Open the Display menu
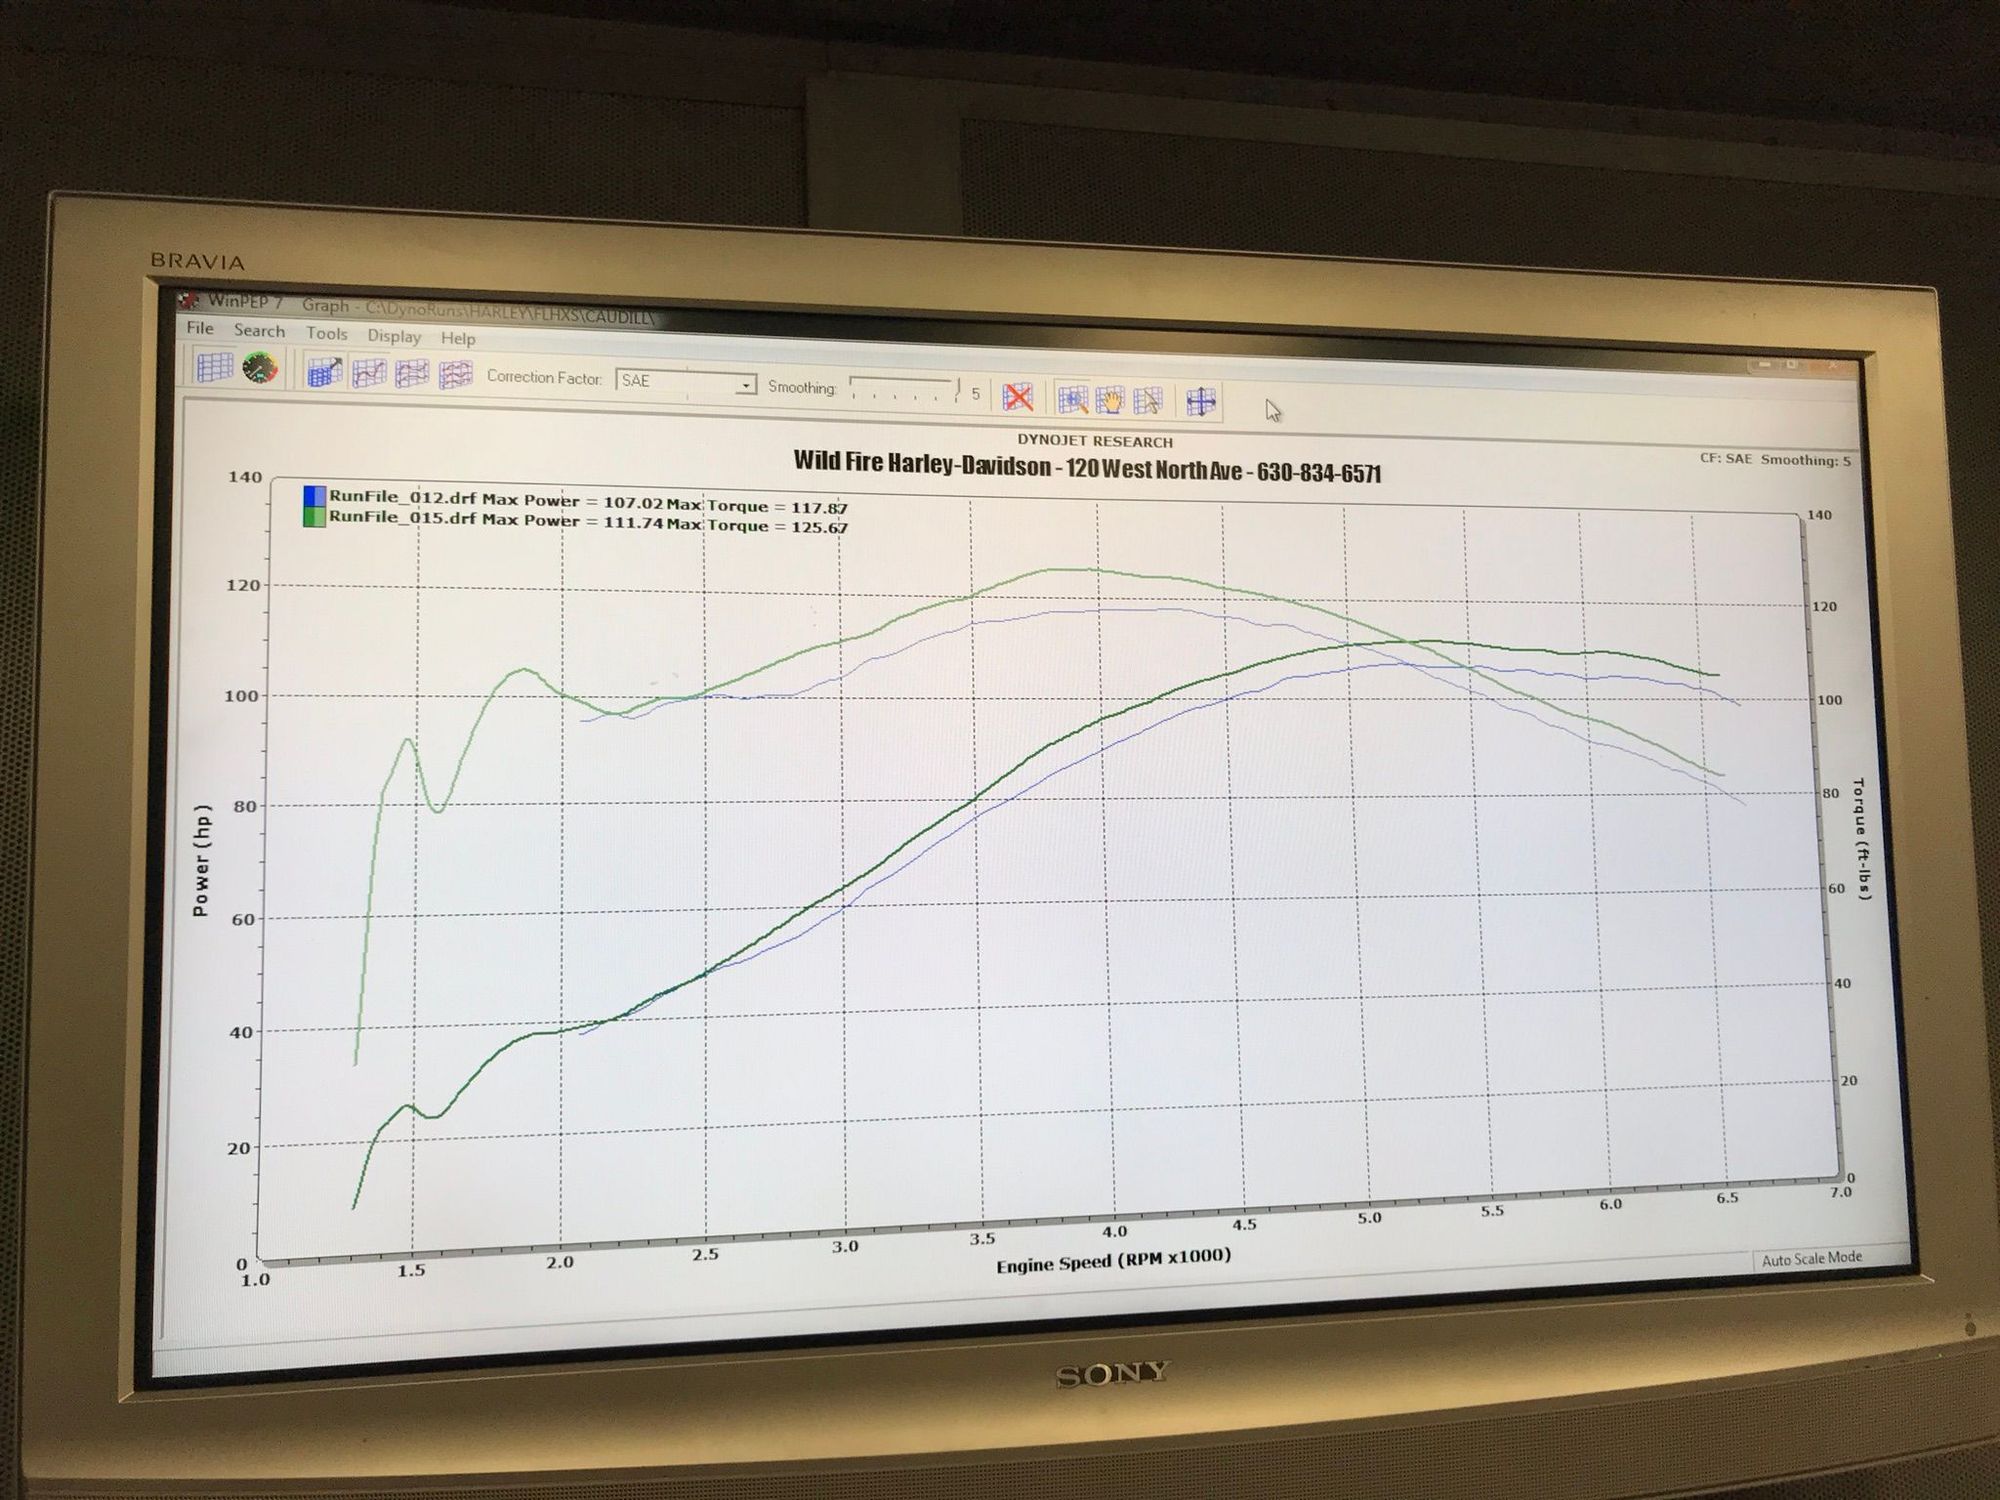The height and width of the screenshot is (1500, 2000). (393, 336)
